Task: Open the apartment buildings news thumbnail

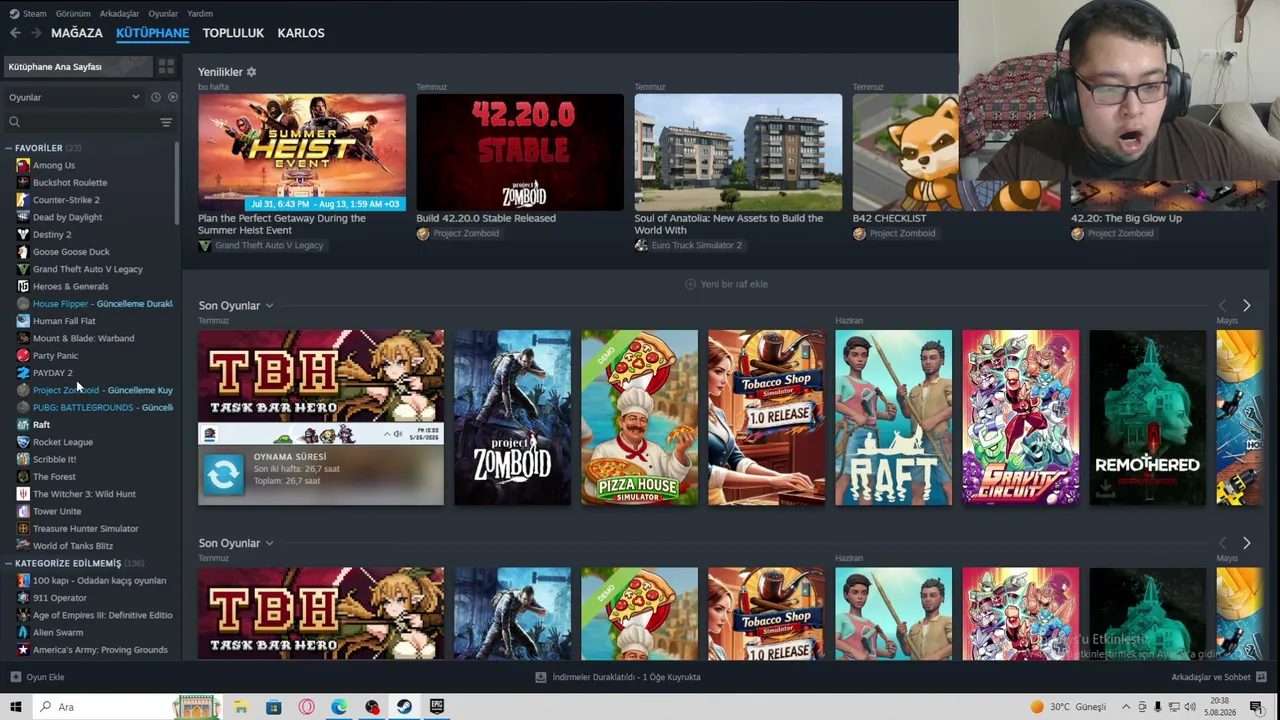Action: [738, 152]
